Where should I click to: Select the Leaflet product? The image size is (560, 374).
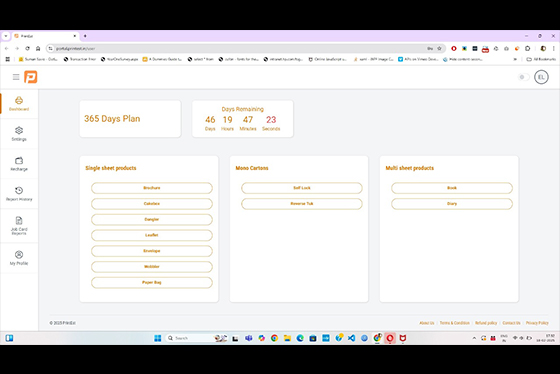[152, 235]
